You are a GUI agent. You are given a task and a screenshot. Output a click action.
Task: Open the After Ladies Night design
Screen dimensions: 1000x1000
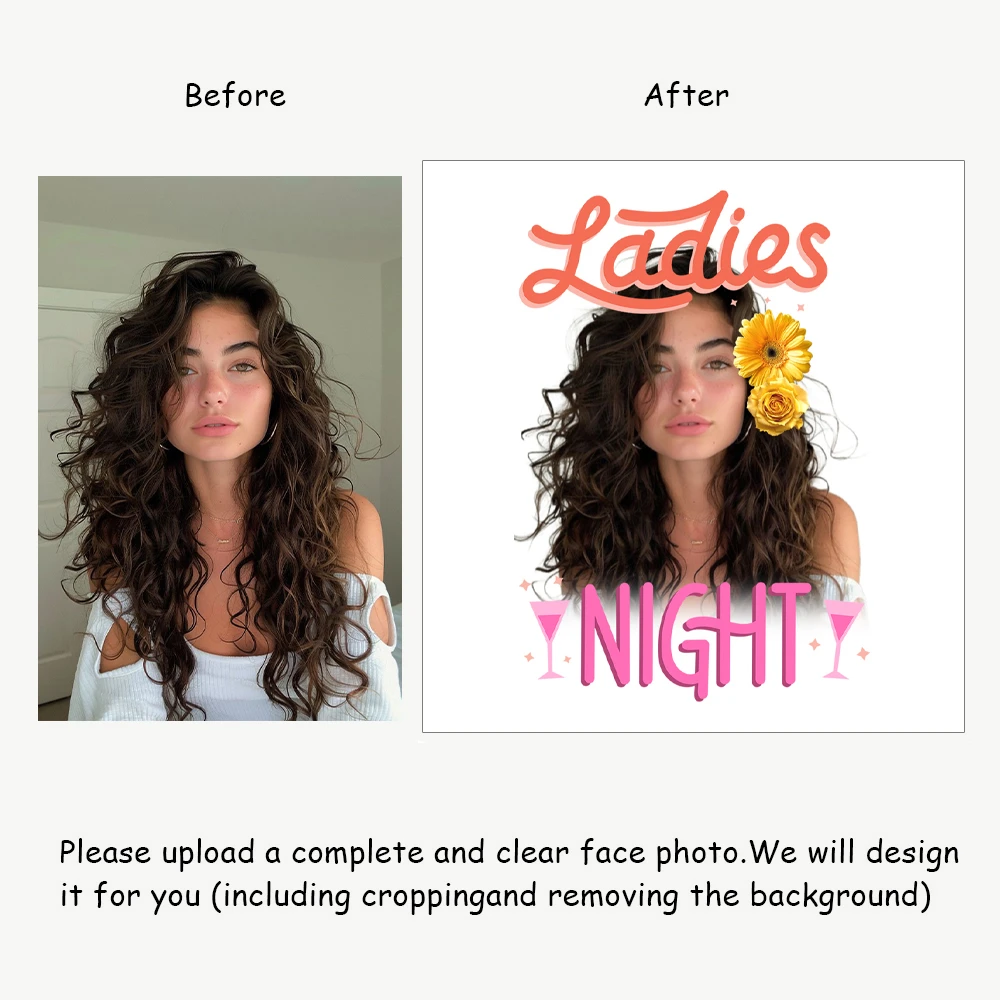tap(693, 446)
